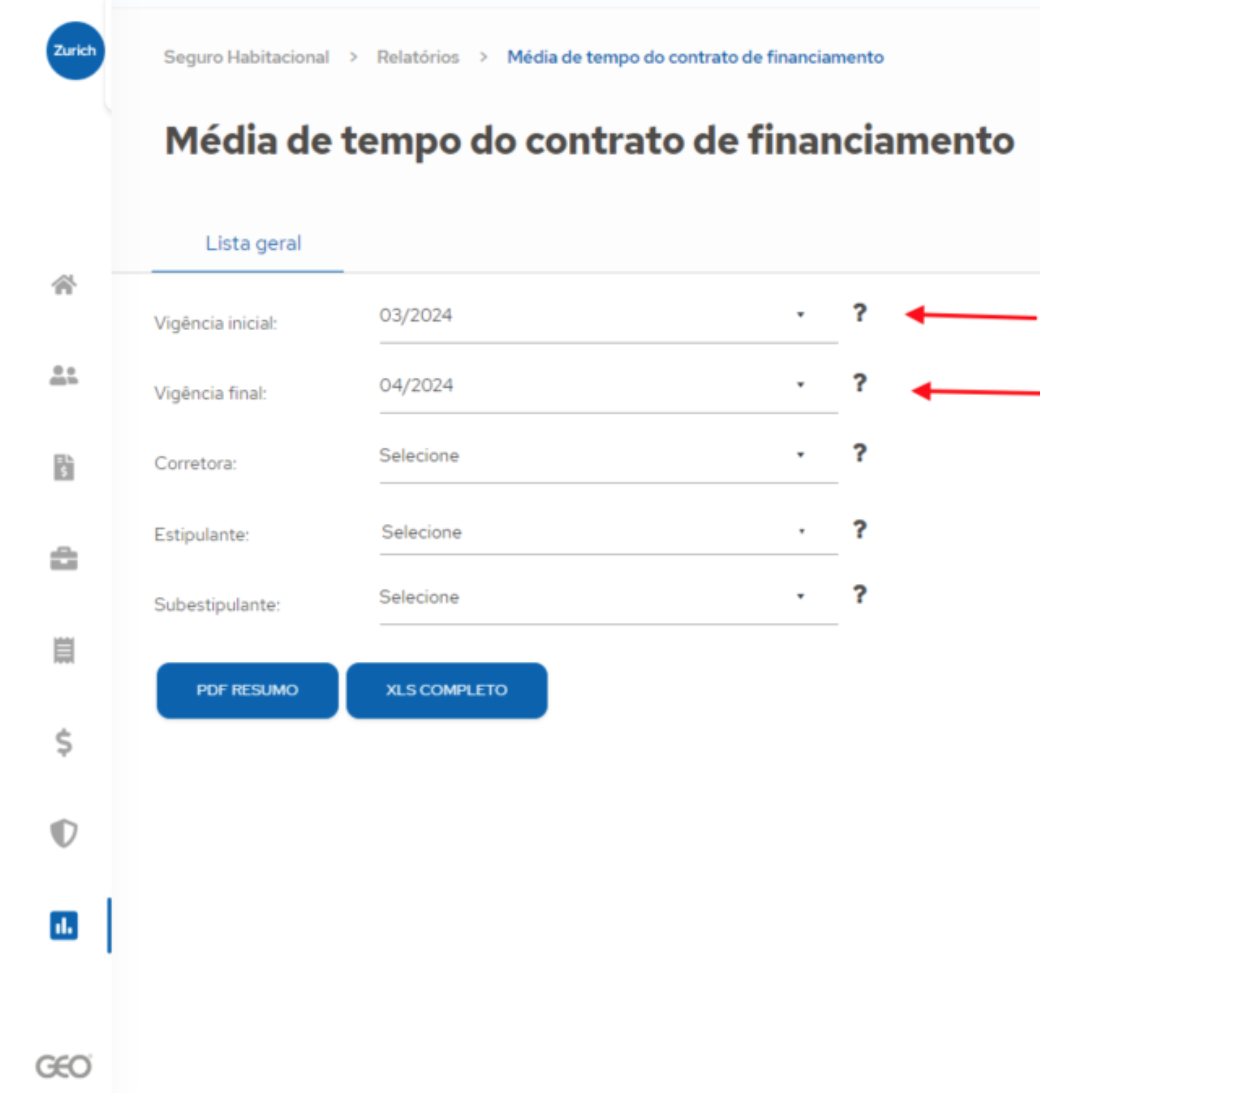
Task: Show help for Corretora field
Action: (x=859, y=453)
